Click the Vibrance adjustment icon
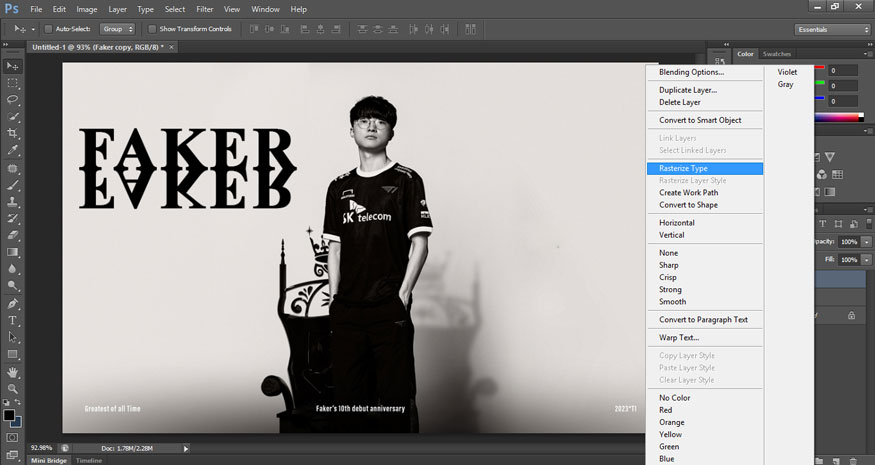 click(830, 157)
